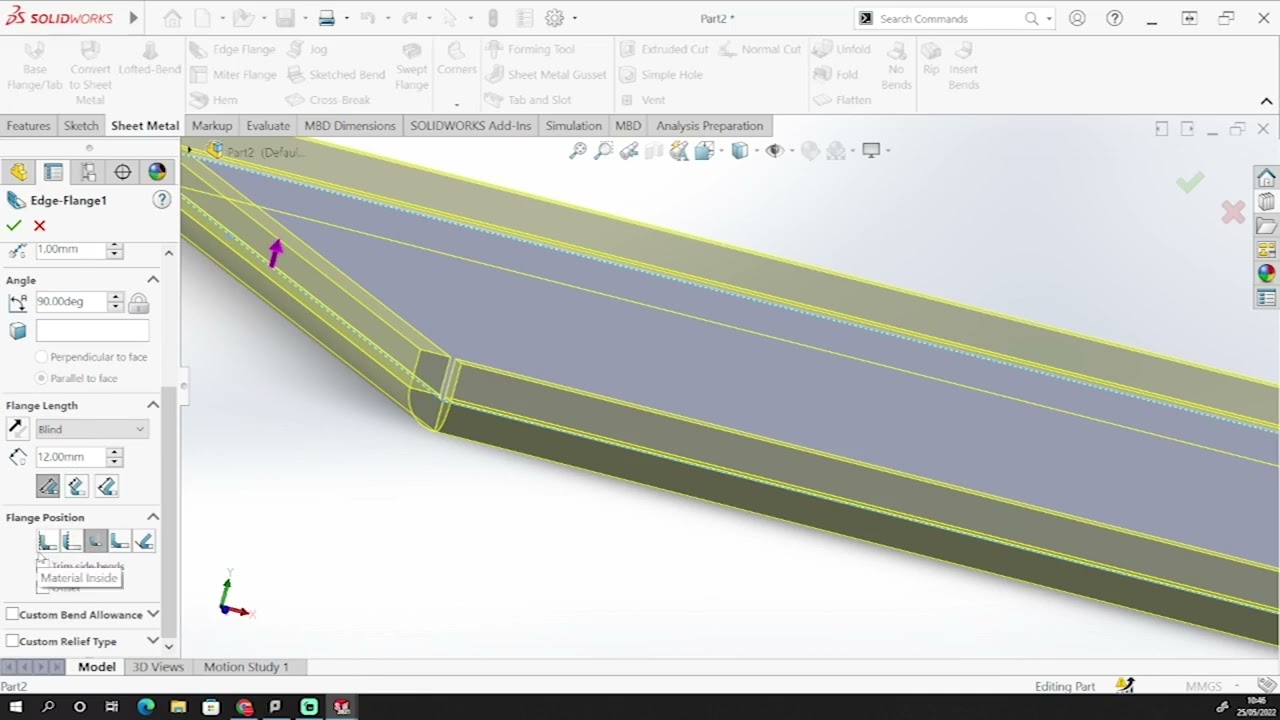Viewport: 1280px width, 720px height.
Task: Switch to the 3D Views bottom tab
Action: pos(158,667)
